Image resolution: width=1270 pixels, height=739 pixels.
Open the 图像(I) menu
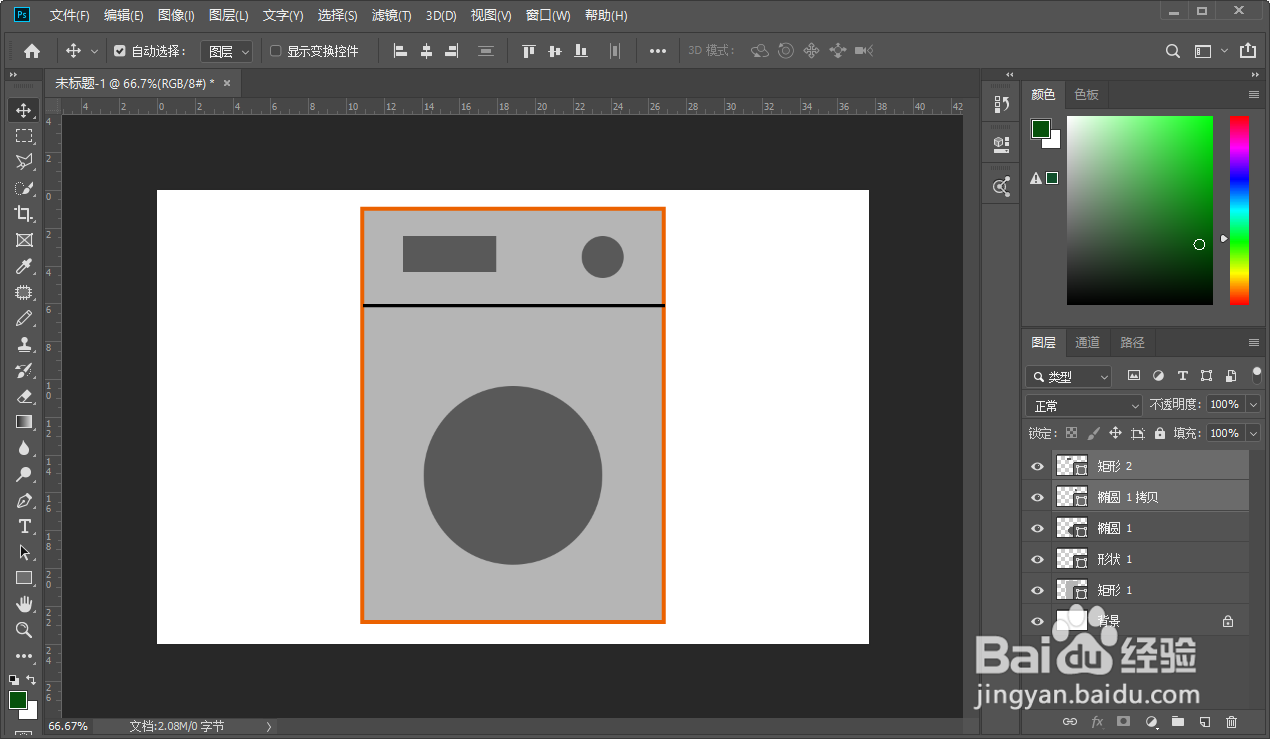176,15
